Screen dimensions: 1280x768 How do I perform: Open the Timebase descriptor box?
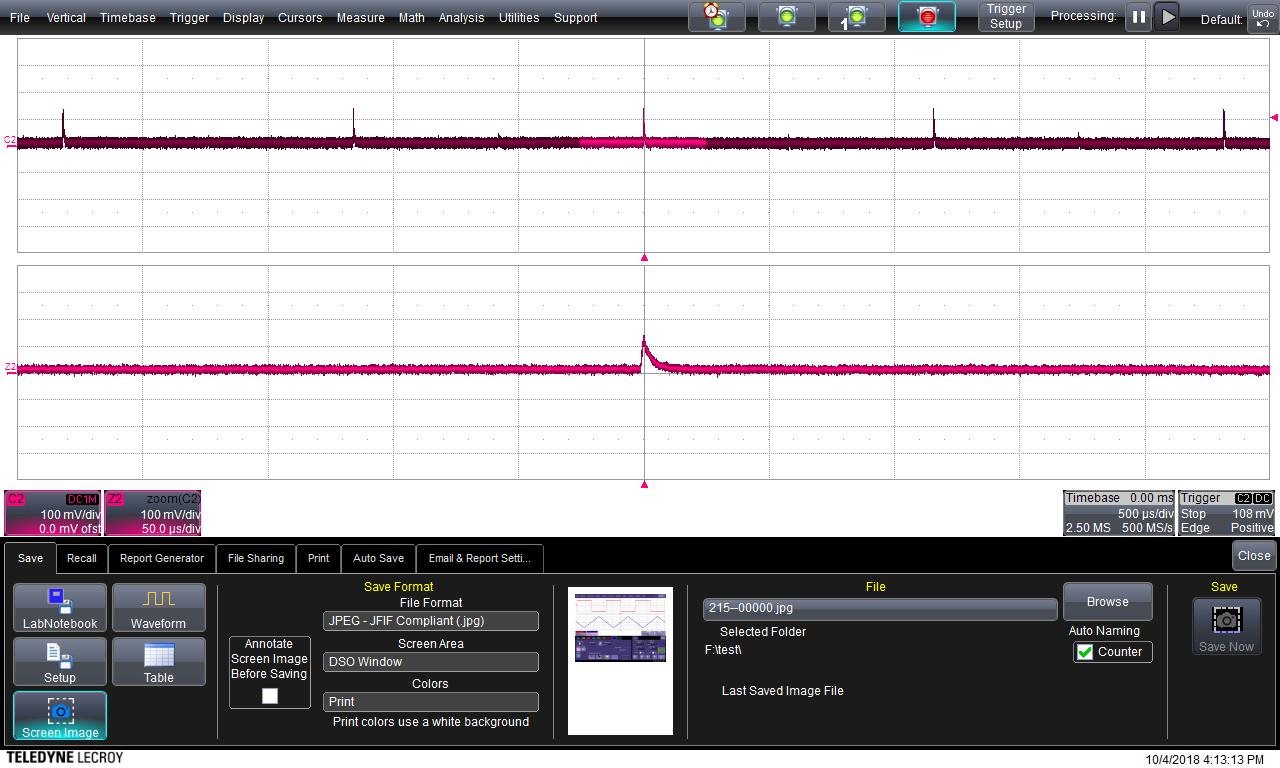pyautogui.click(x=1119, y=513)
